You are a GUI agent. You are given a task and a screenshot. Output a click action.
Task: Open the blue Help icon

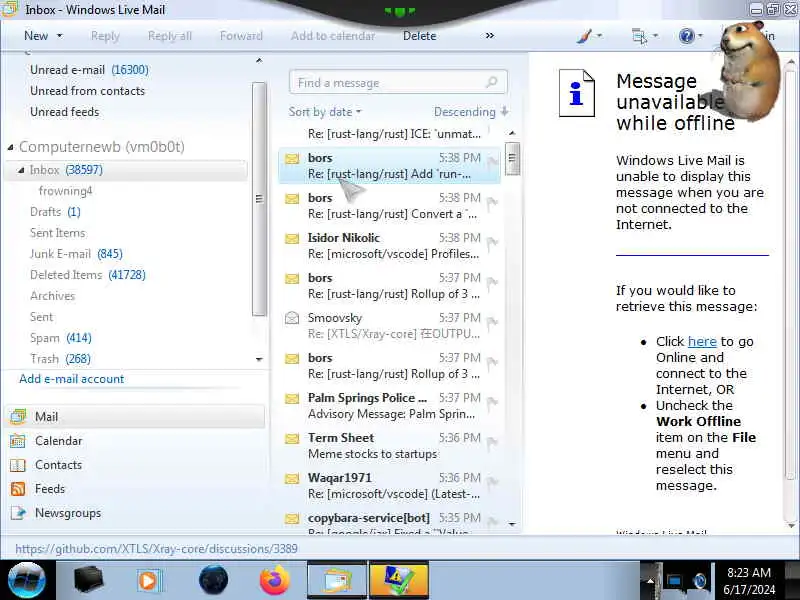687,36
